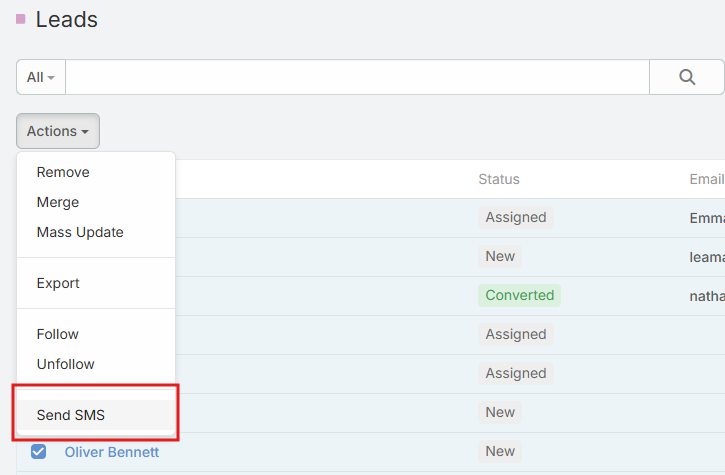
Task: Open the All filter dropdown
Action: click(41, 77)
